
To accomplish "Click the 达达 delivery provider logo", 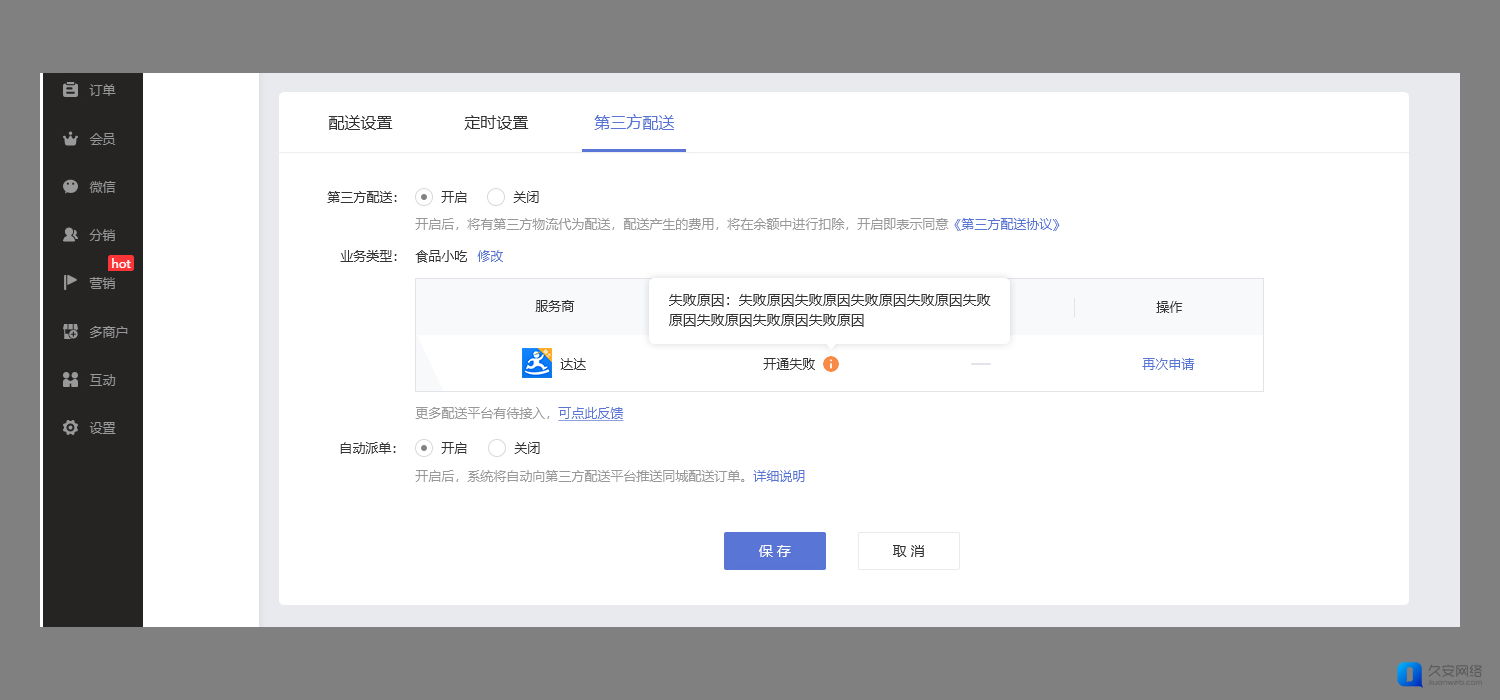I will (x=537, y=363).
